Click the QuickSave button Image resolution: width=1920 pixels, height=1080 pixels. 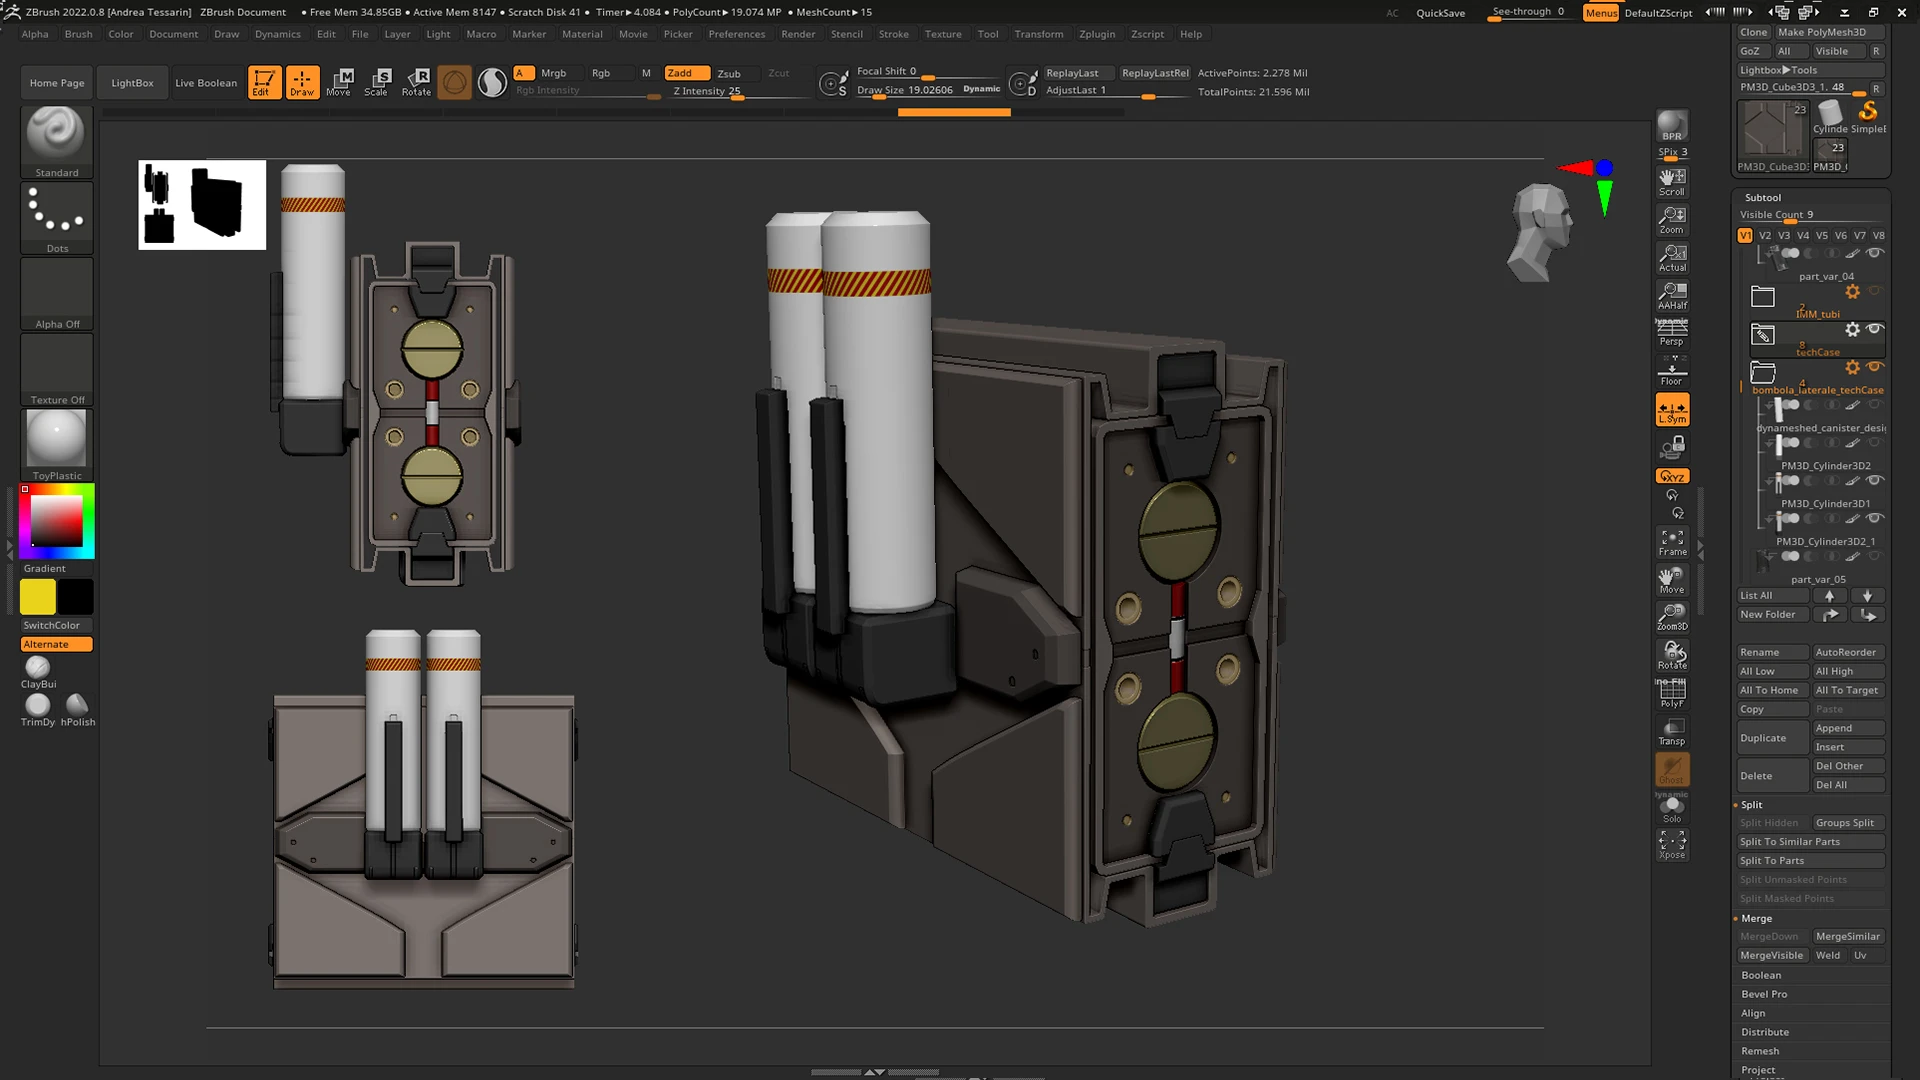pyautogui.click(x=1440, y=13)
